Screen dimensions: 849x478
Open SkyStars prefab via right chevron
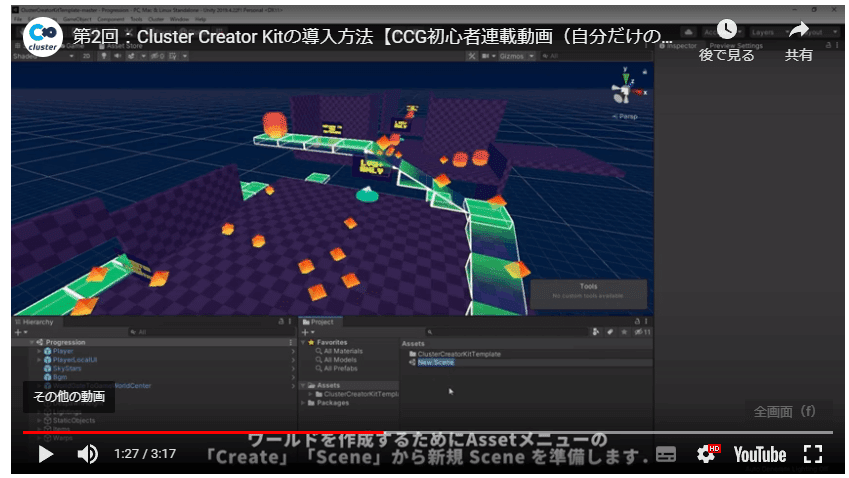click(293, 369)
